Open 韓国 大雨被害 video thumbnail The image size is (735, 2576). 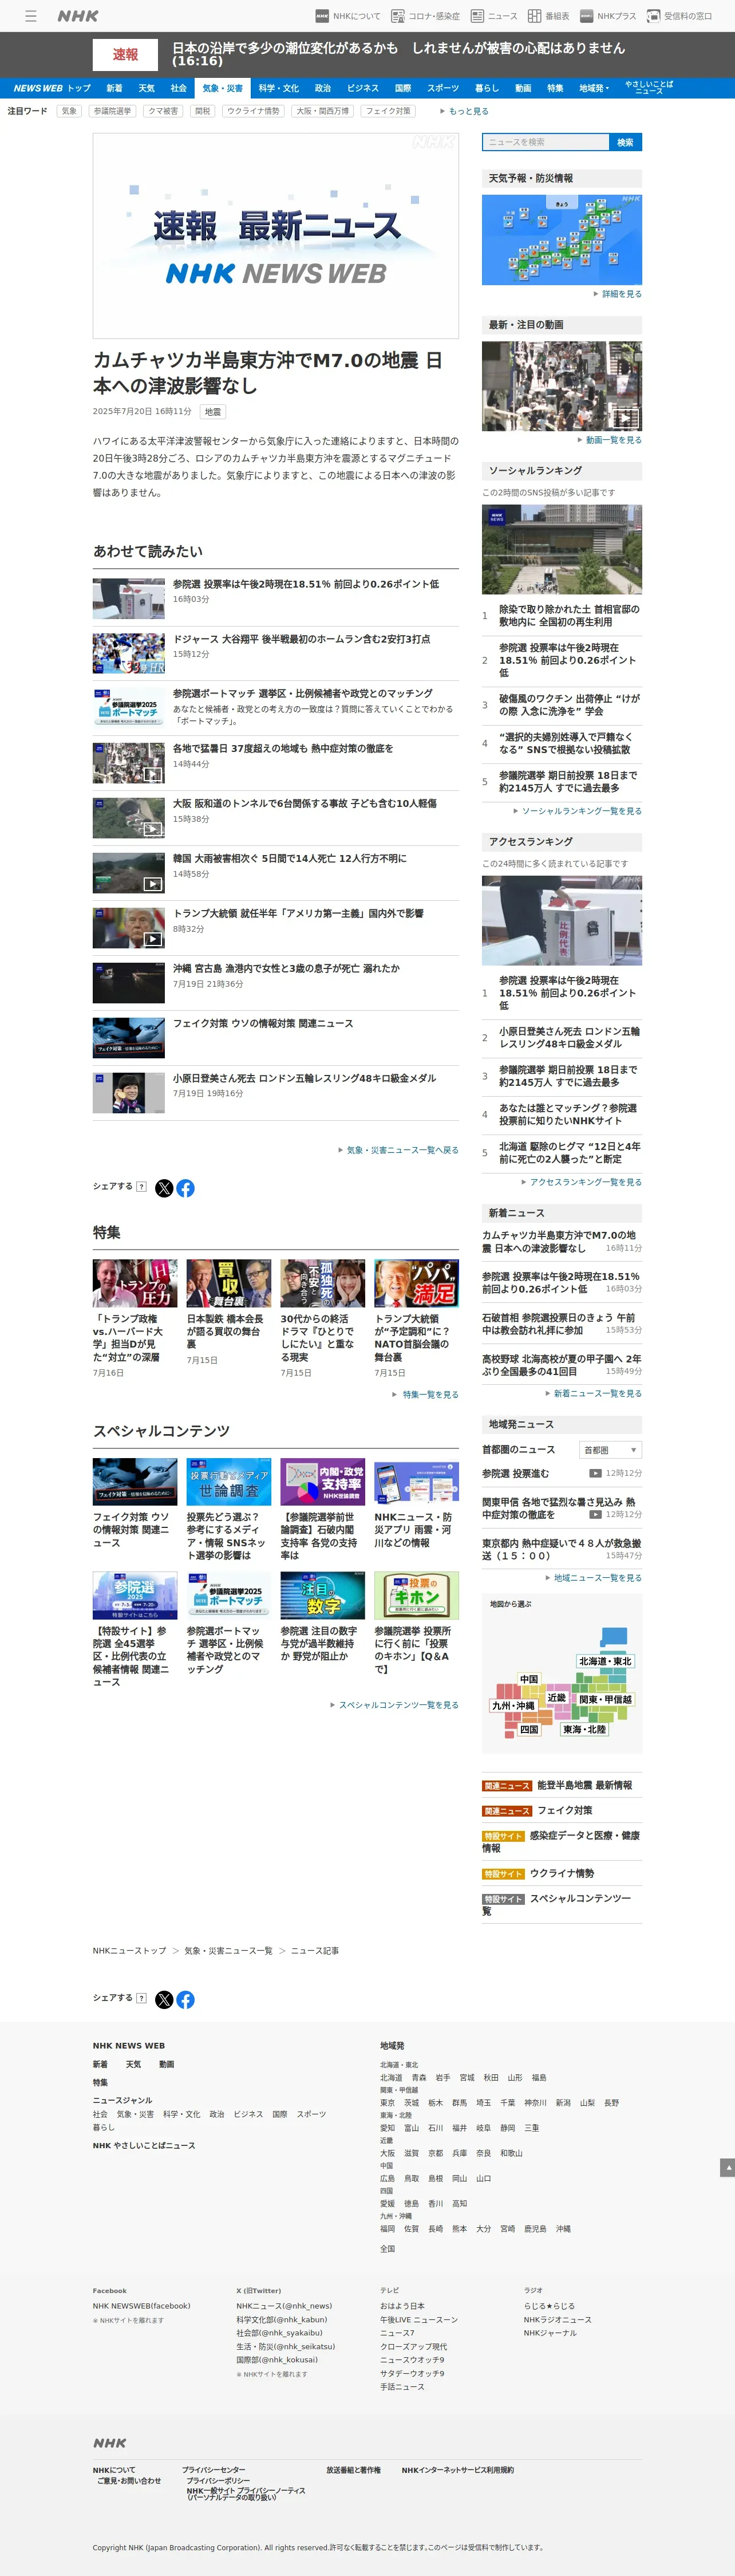[129, 873]
